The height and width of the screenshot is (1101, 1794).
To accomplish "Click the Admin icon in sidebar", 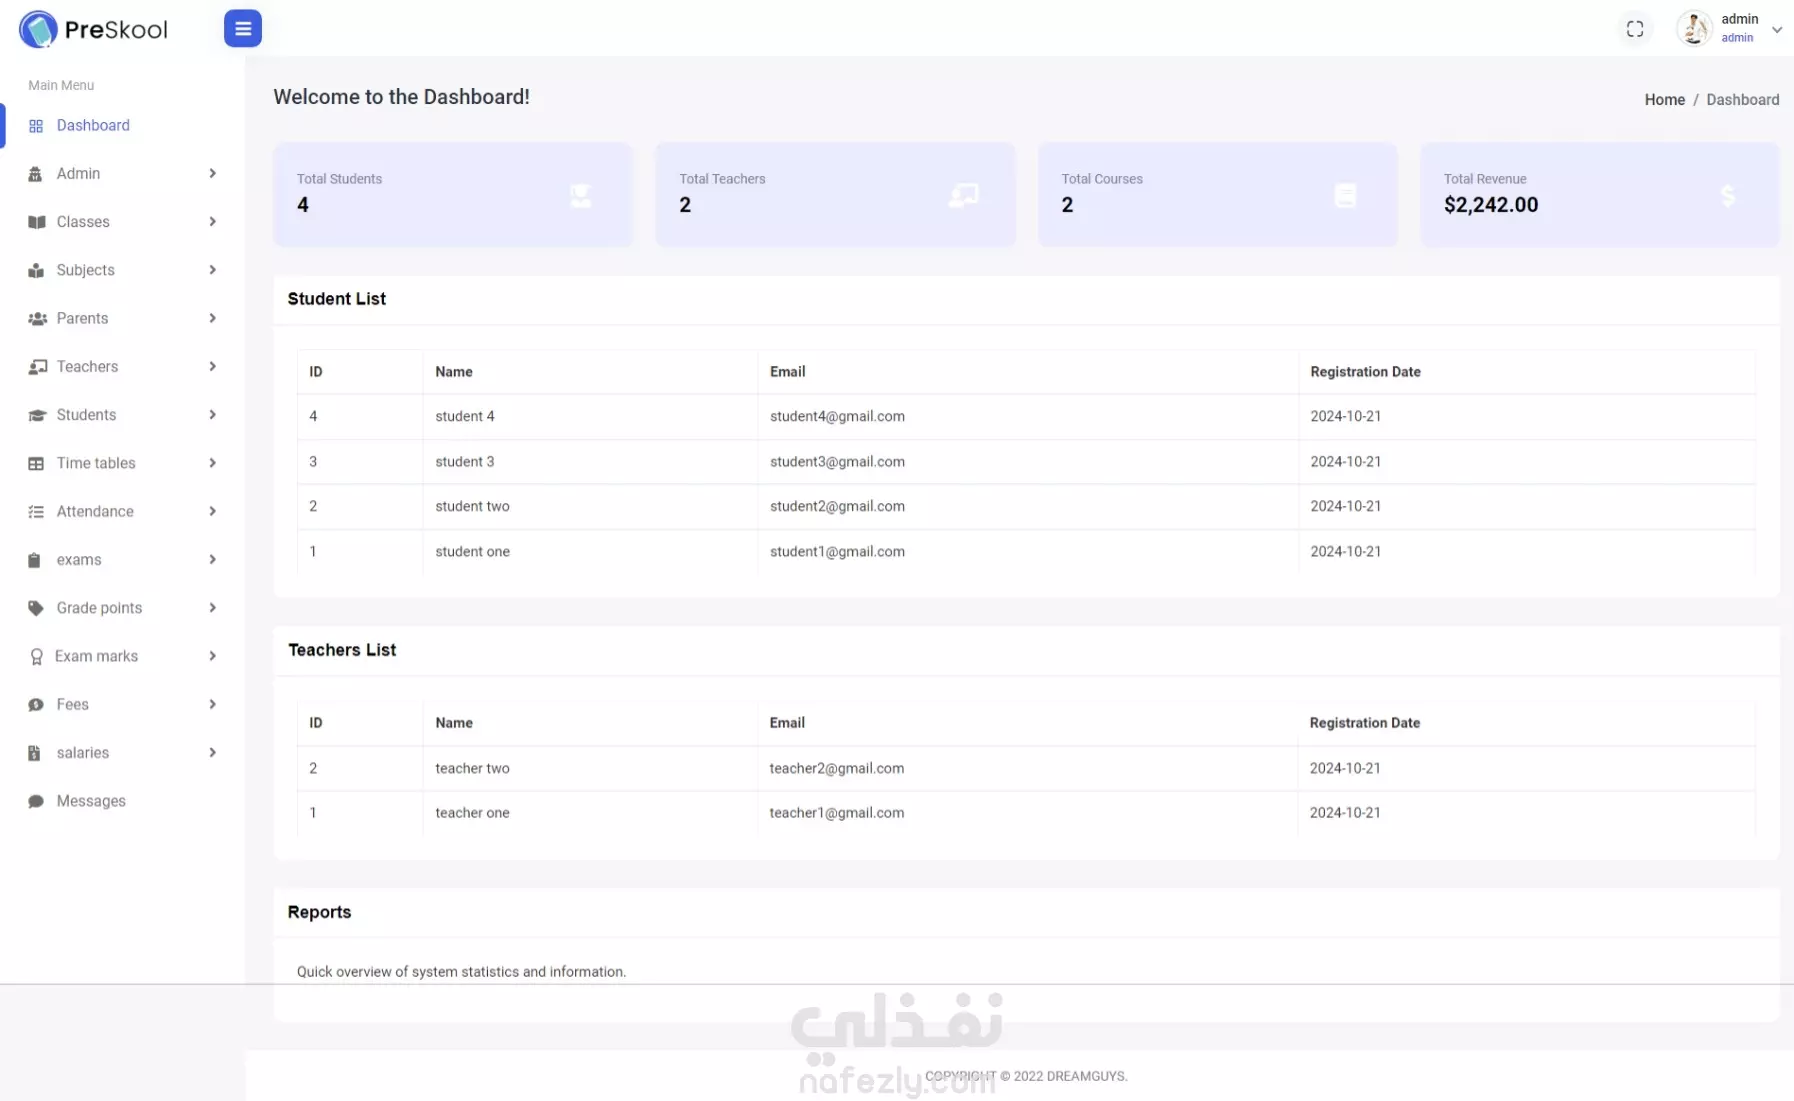I will (36, 174).
